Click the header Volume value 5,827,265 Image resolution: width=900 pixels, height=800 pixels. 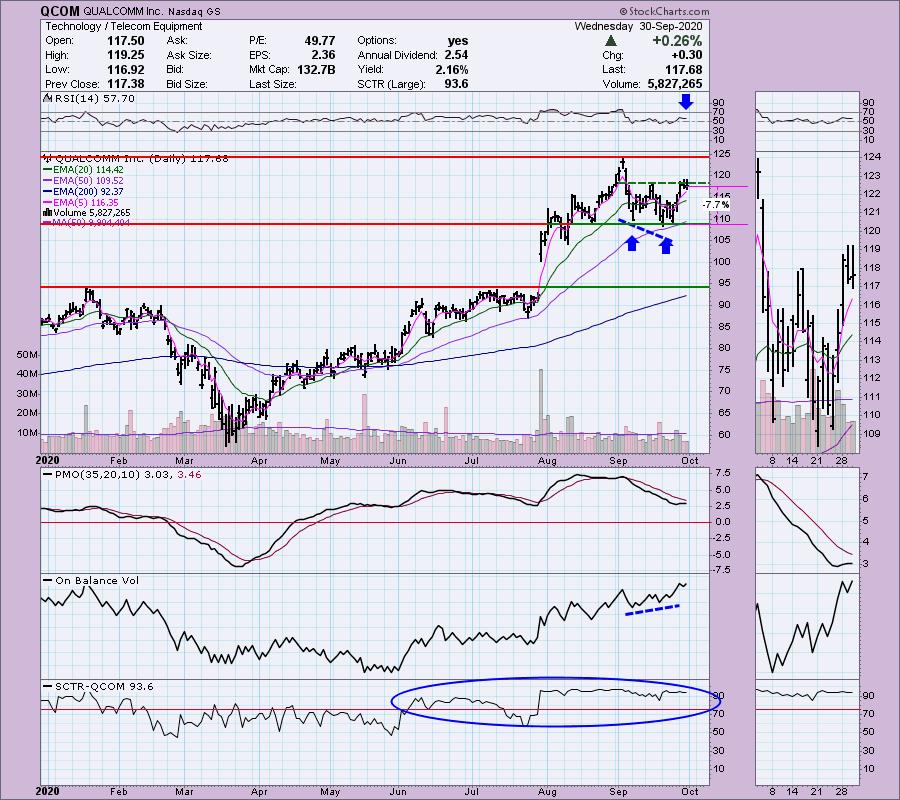(x=674, y=84)
